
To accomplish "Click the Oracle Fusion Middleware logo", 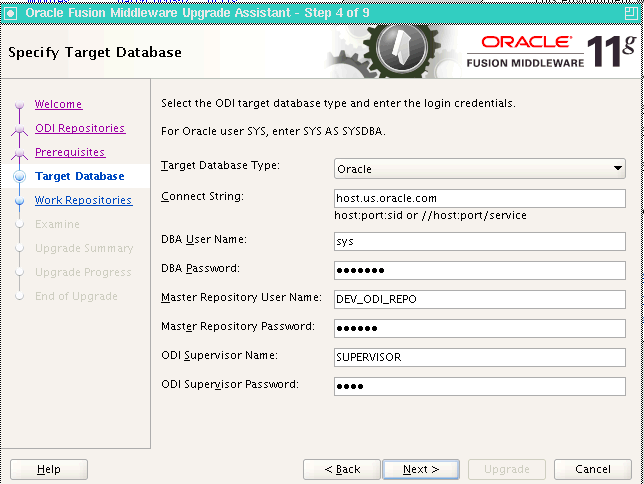I will [550, 51].
